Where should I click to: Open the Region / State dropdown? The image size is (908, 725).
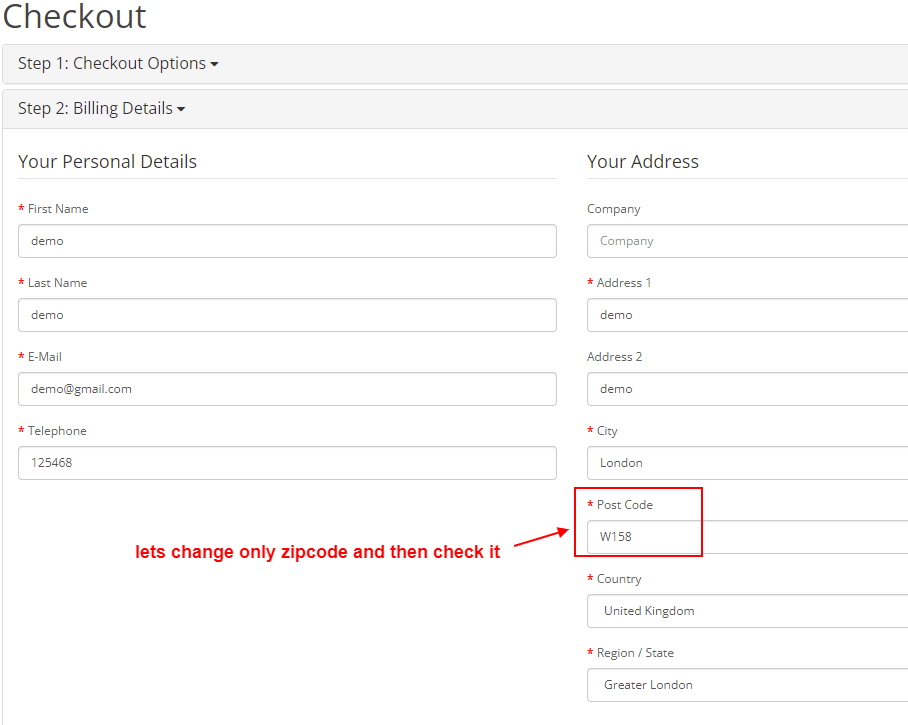click(x=747, y=685)
